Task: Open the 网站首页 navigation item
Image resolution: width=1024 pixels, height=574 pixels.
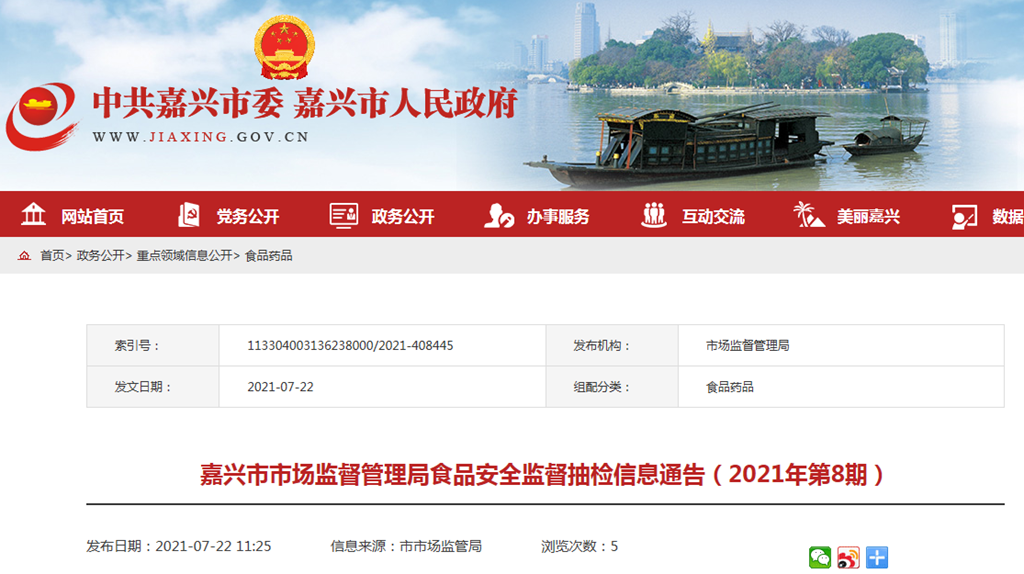Action: coord(93,216)
